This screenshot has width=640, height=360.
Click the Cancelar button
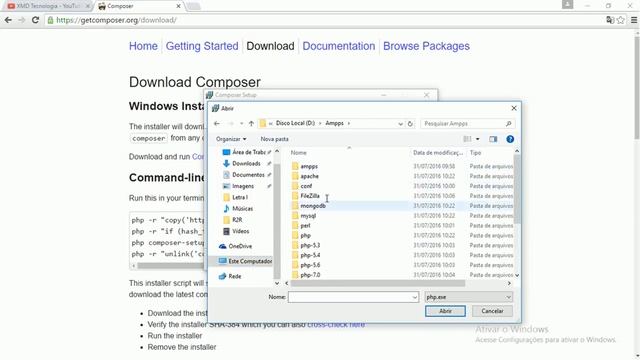(492, 311)
